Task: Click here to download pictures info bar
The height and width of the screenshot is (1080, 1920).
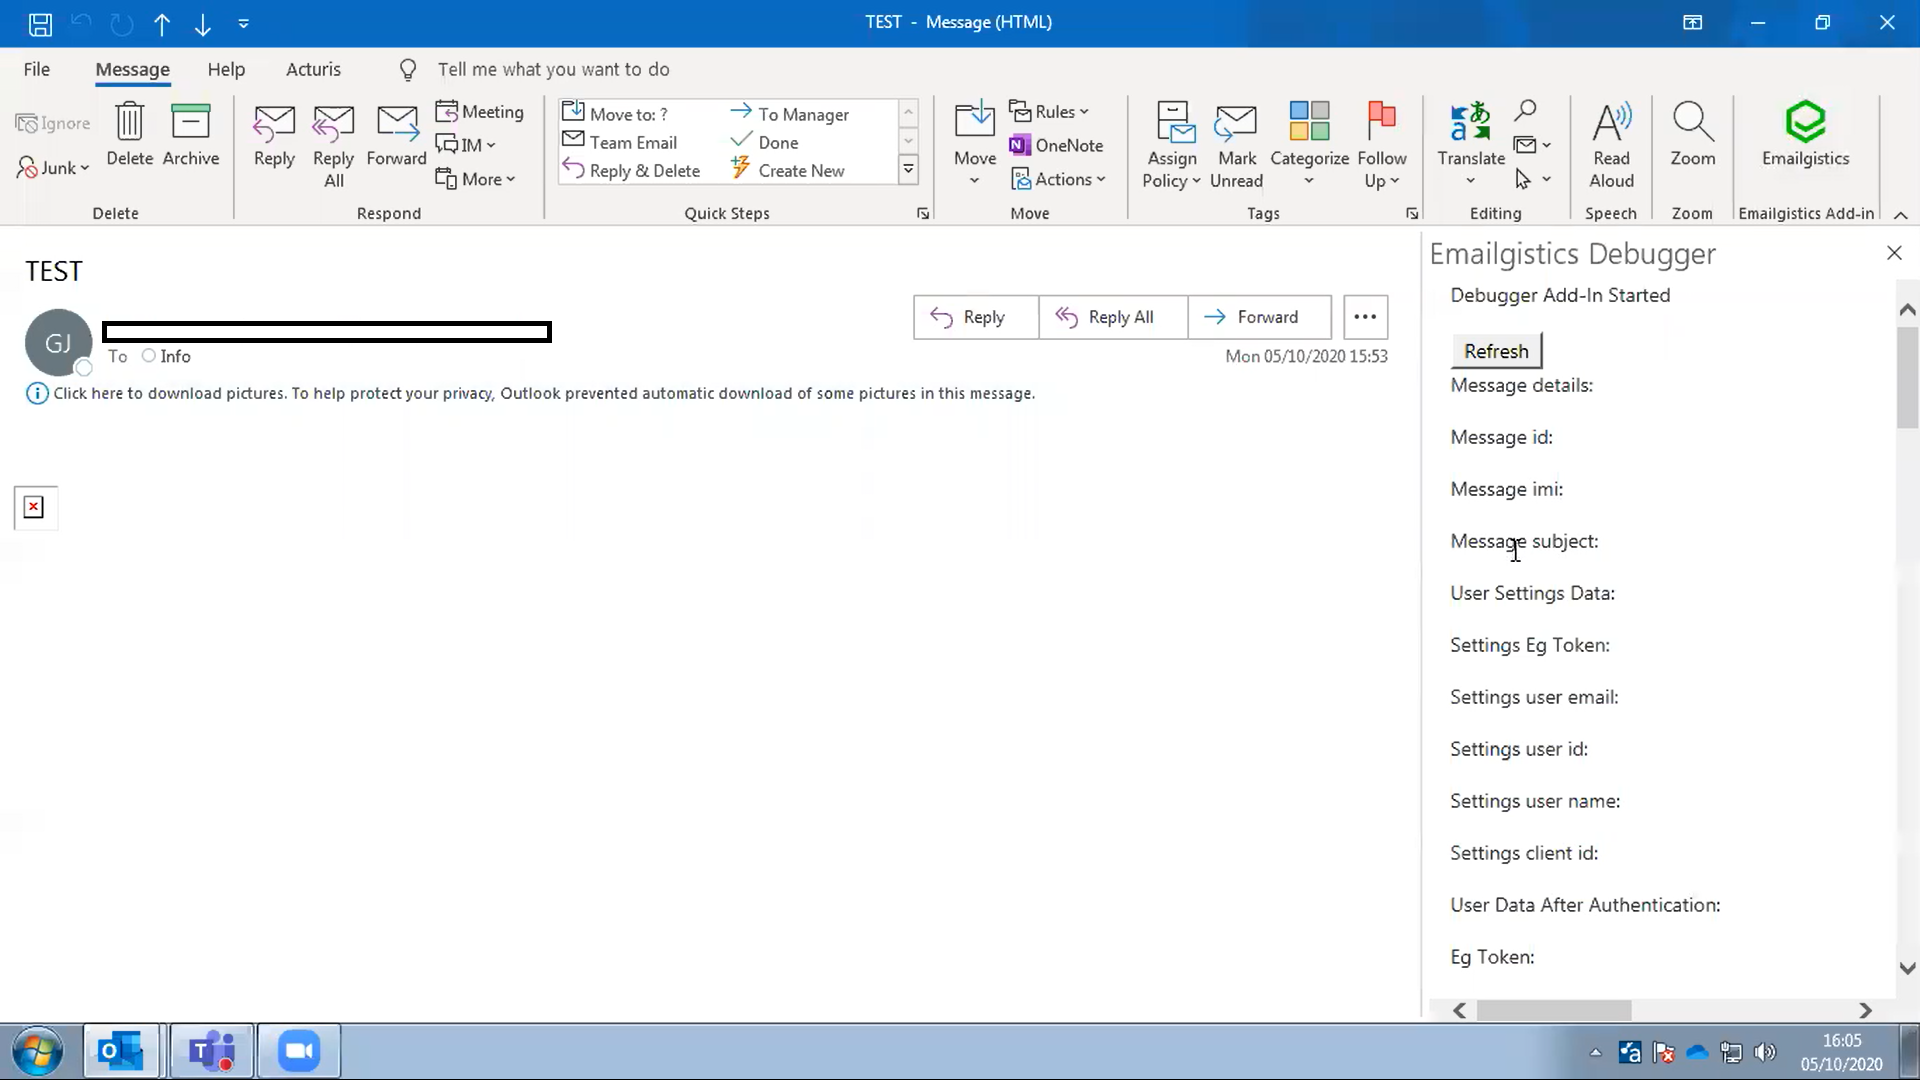Action: coord(531,393)
